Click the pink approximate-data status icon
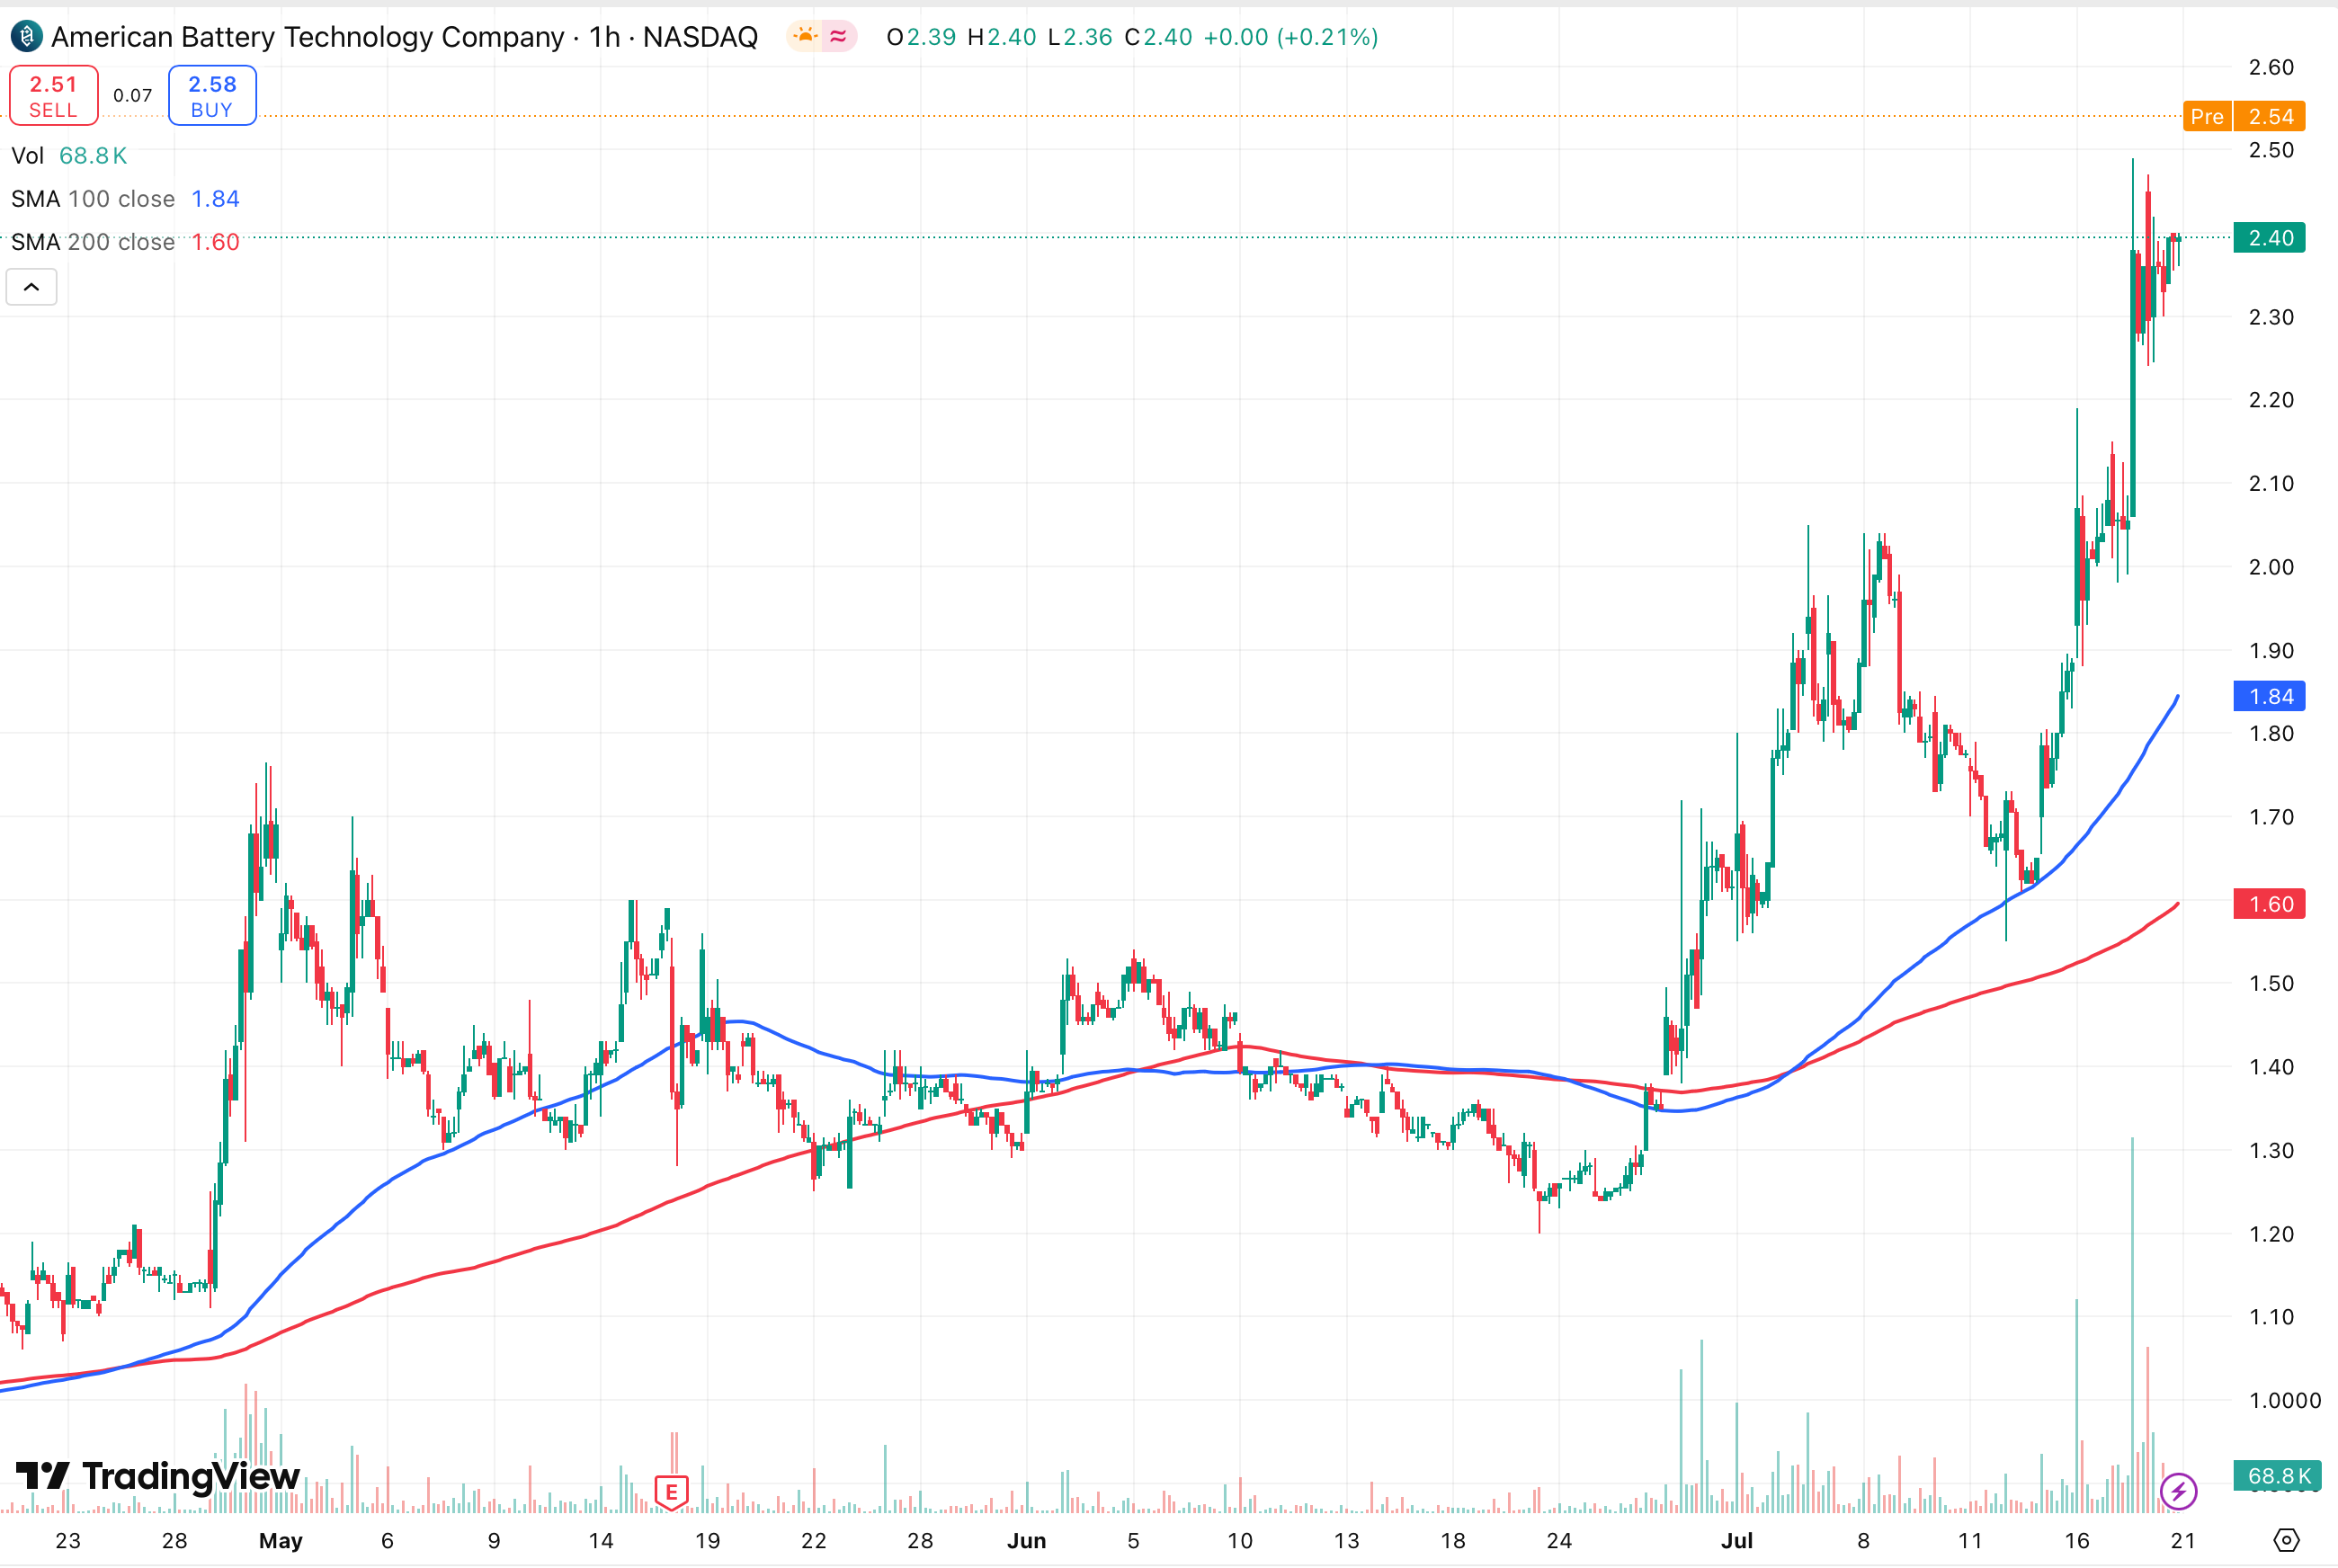The height and width of the screenshot is (1568, 2338). (x=838, y=37)
